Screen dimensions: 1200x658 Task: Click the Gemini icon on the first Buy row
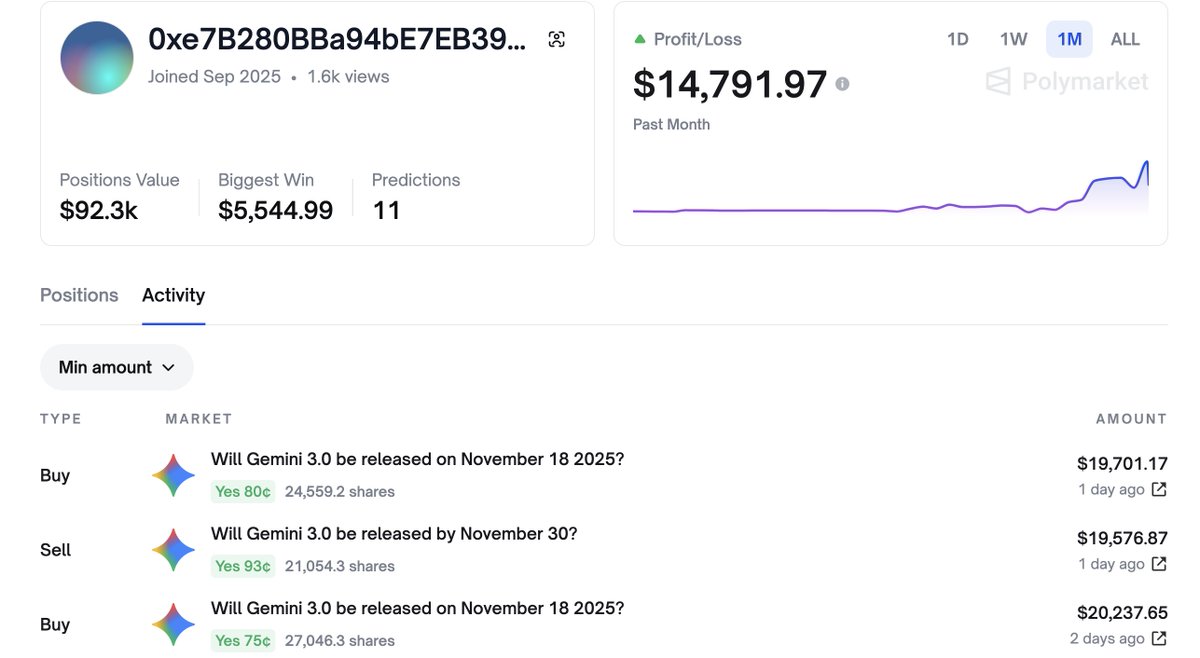[174, 475]
